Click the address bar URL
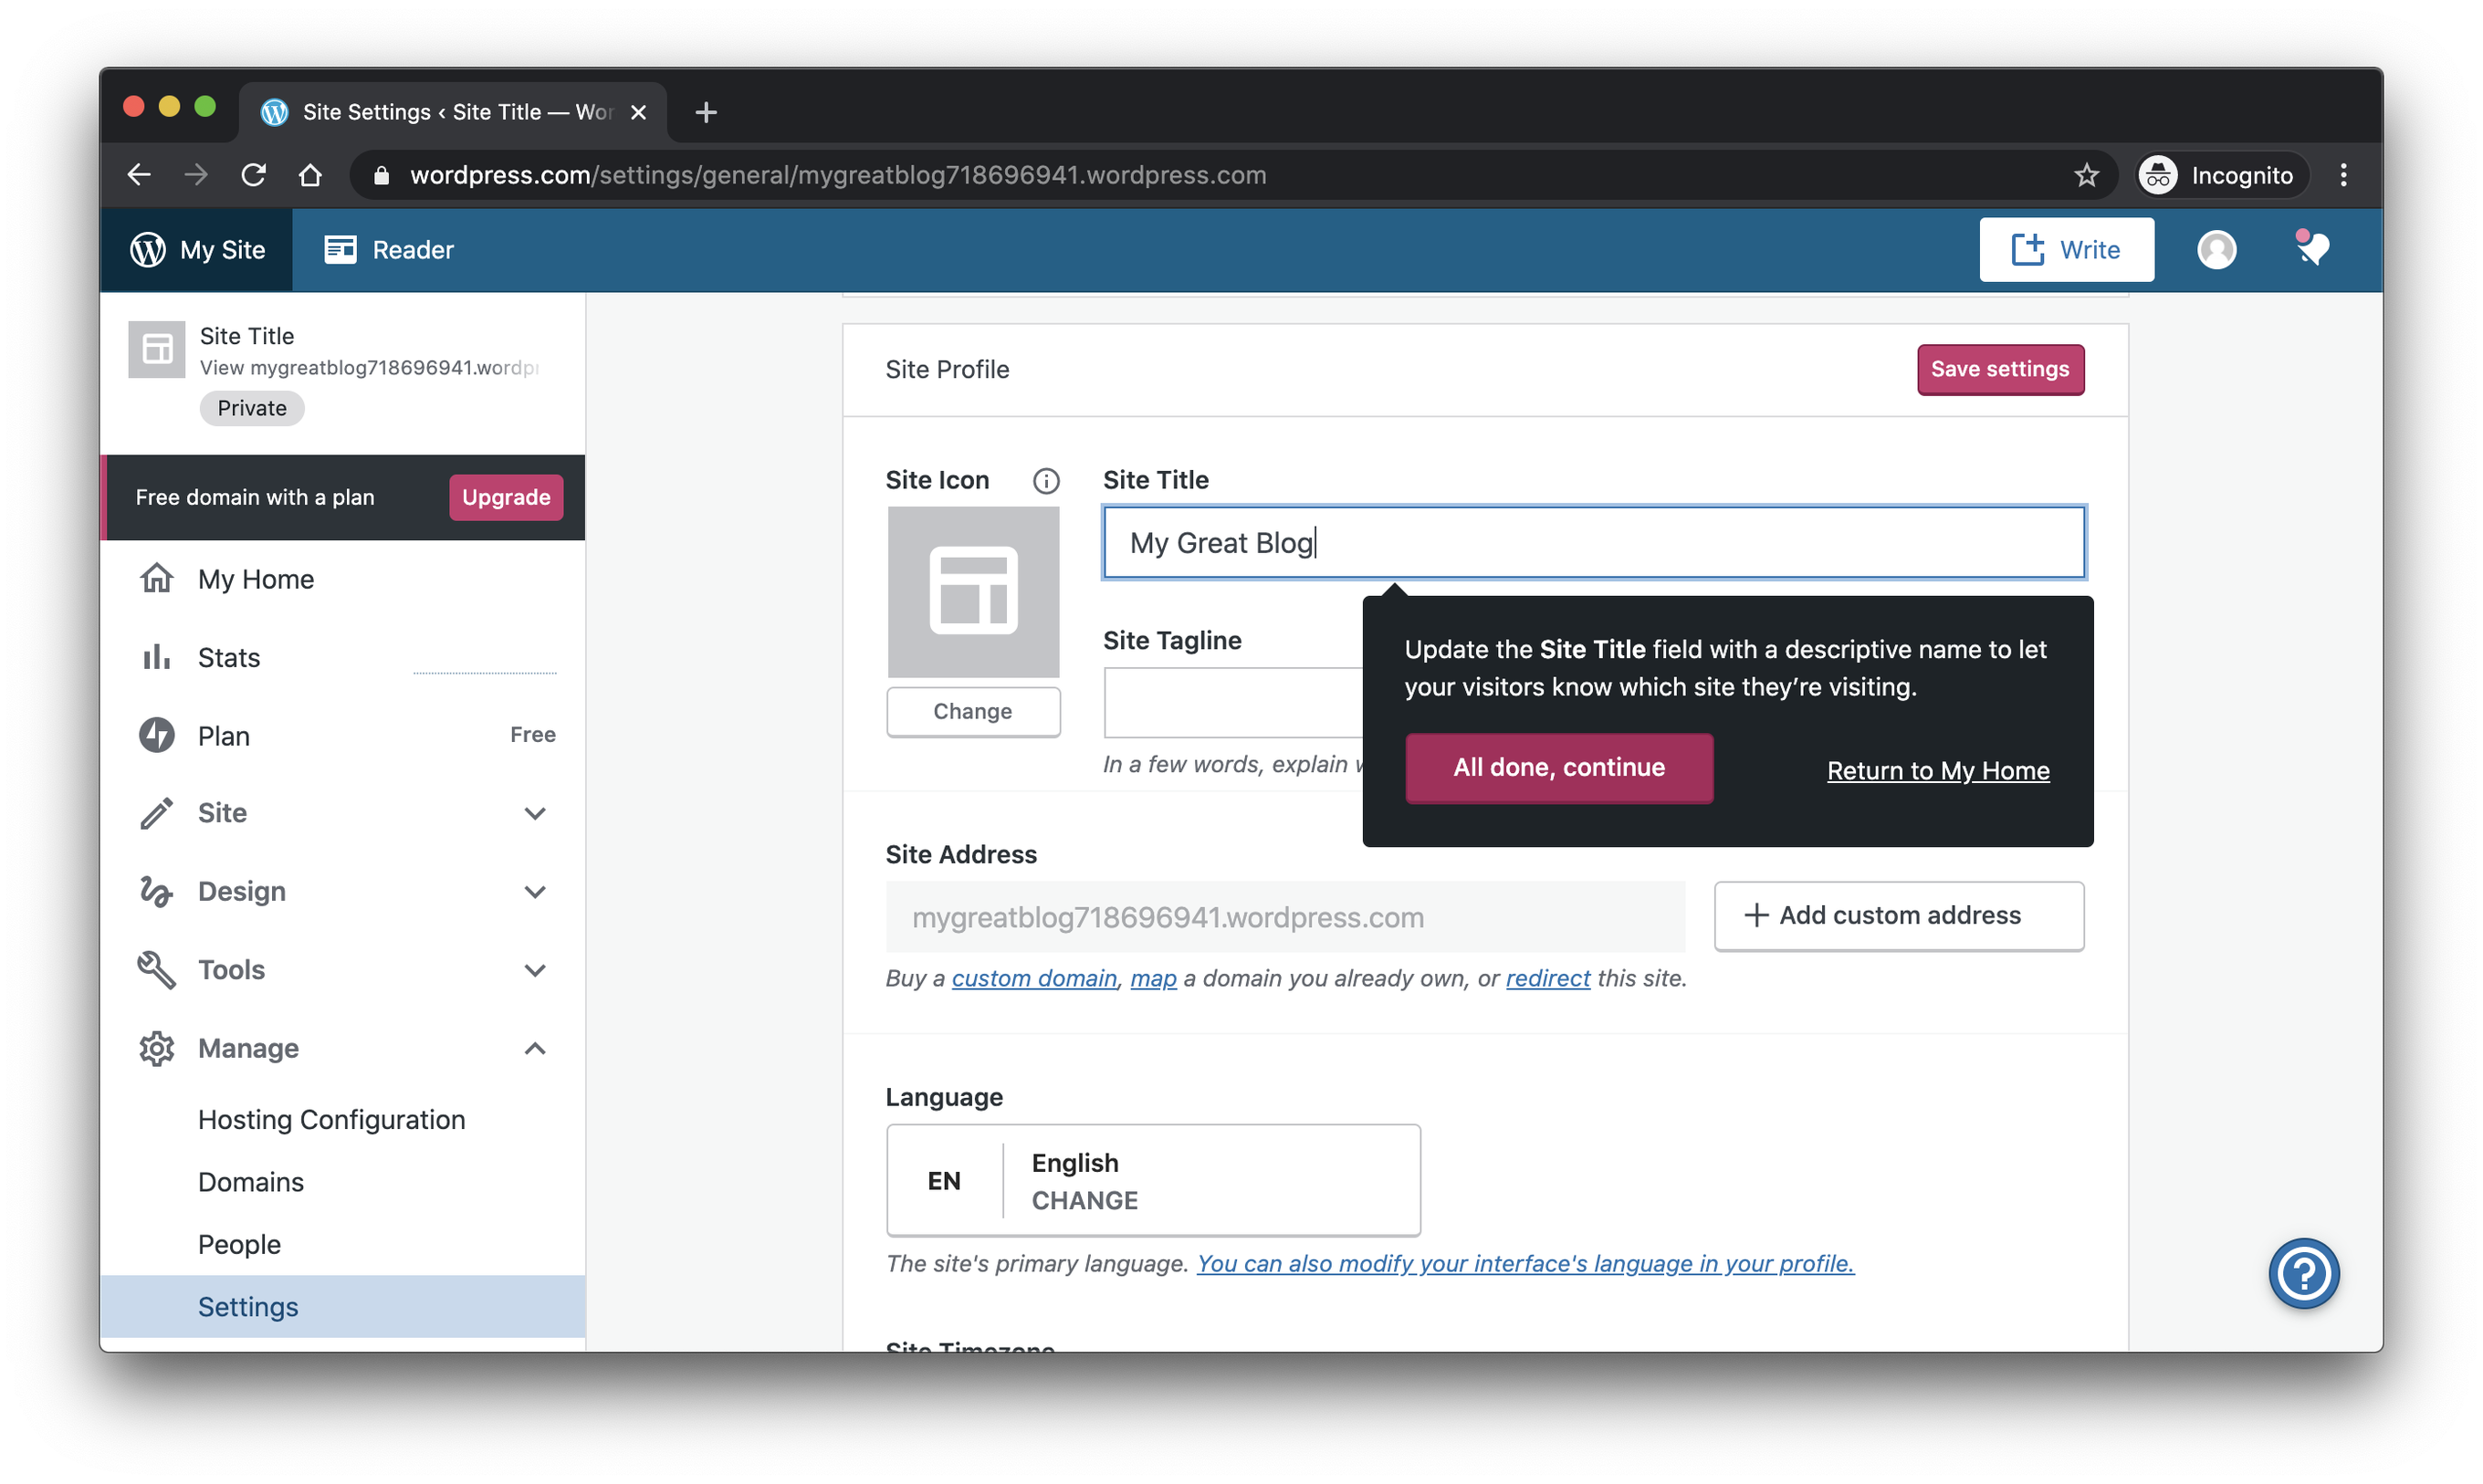Image resolution: width=2483 pixels, height=1484 pixels. point(838,175)
